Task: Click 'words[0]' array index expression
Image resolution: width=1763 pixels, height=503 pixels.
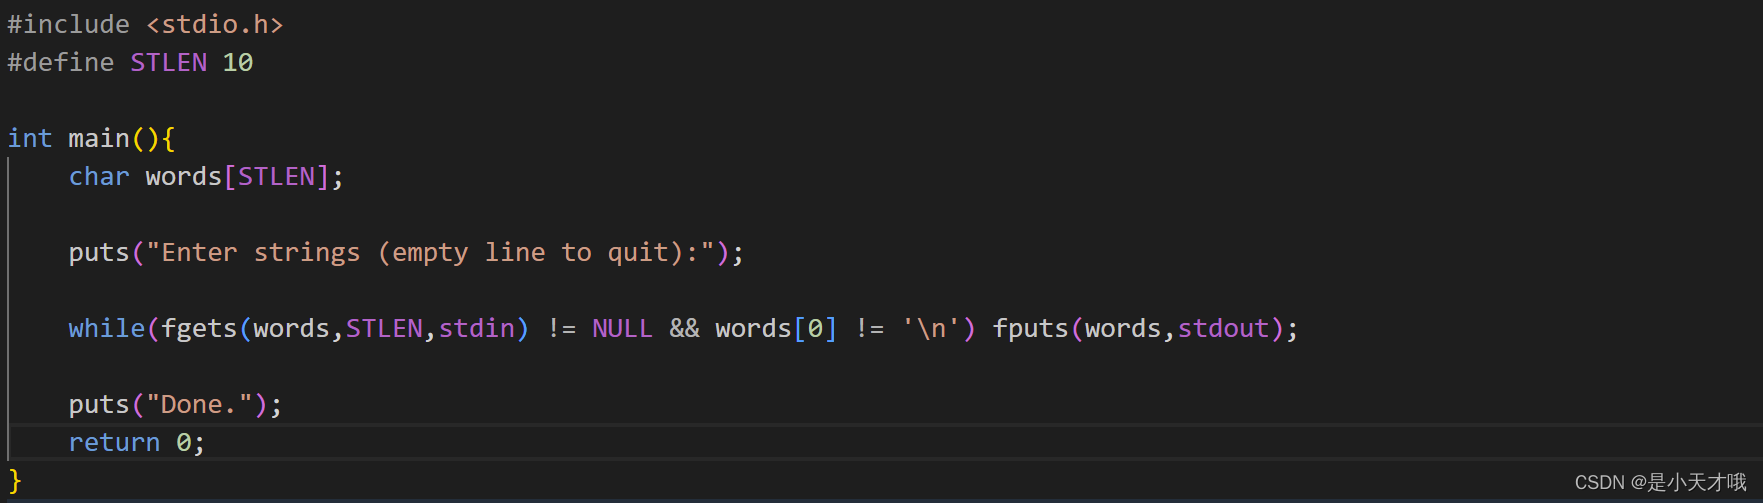Action: point(776,329)
